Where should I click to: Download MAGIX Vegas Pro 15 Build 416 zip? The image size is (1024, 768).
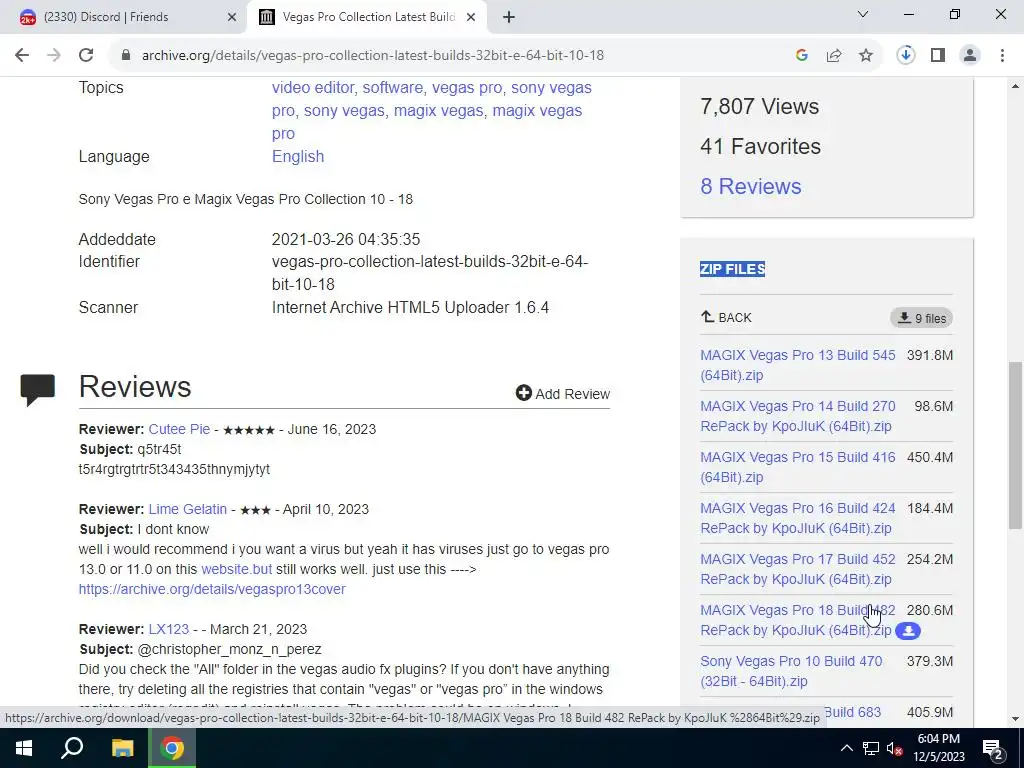pyautogui.click(x=797, y=467)
